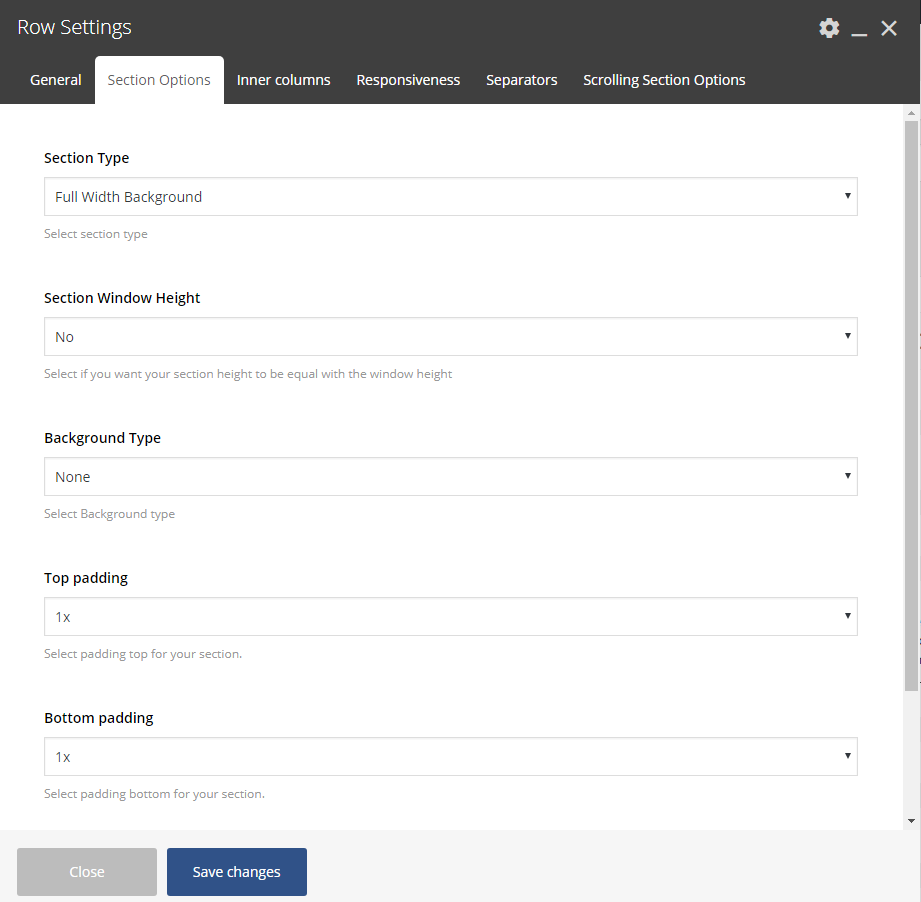The width and height of the screenshot is (921, 902).
Task: Open the Top padding dropdown
Action: [450, 617]
